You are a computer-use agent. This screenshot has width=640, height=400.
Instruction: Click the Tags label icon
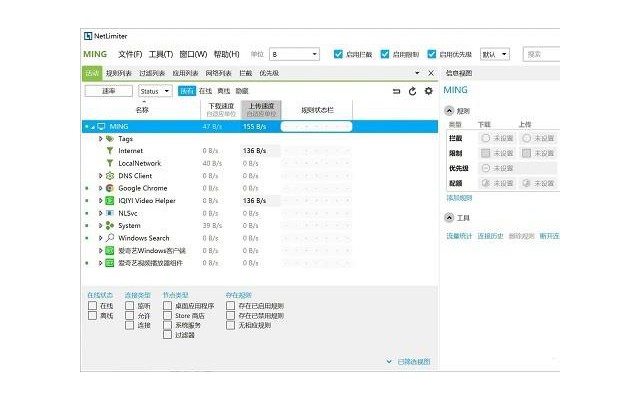(109, 139)
